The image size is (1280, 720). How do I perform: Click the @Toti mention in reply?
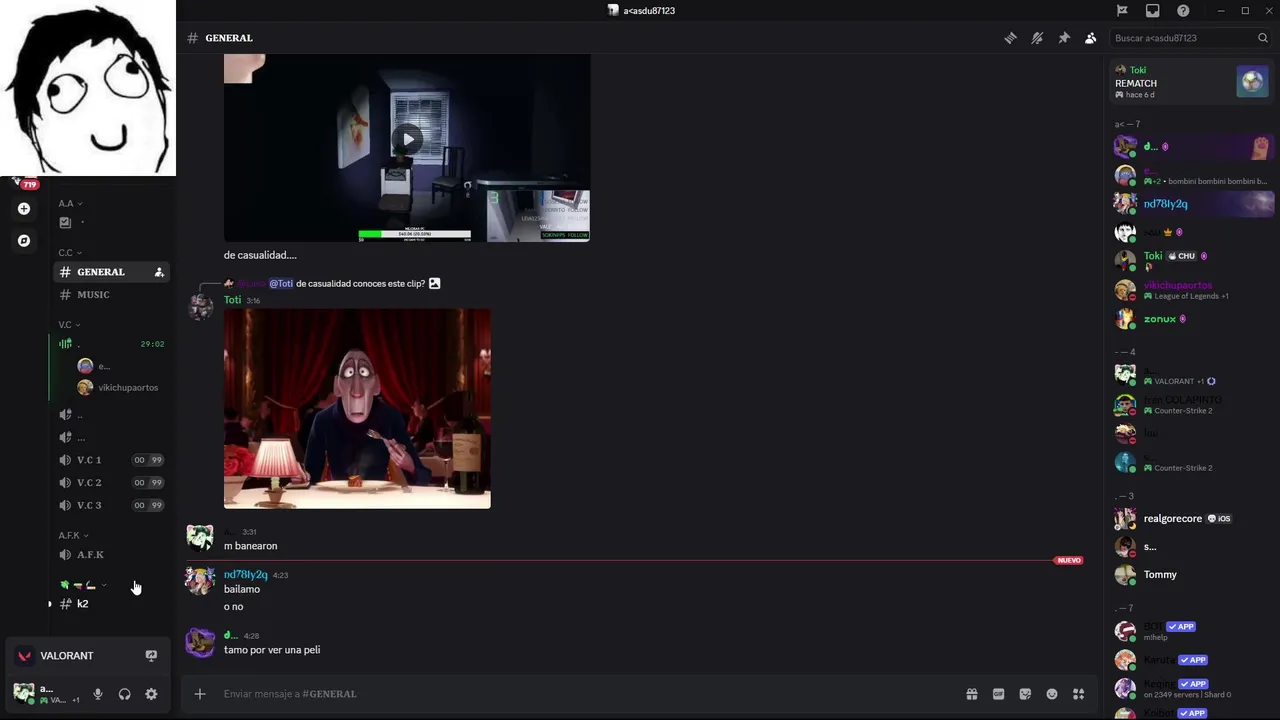point(281,283)
